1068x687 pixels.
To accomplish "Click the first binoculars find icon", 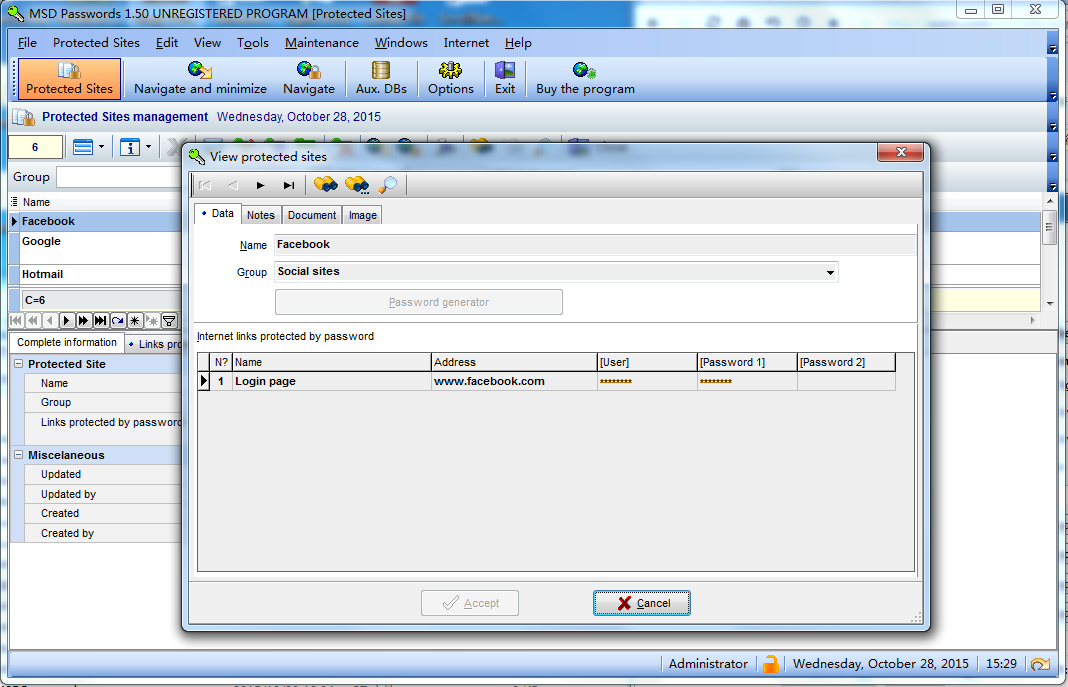I will pyautogui.click(x=325, y=185).
